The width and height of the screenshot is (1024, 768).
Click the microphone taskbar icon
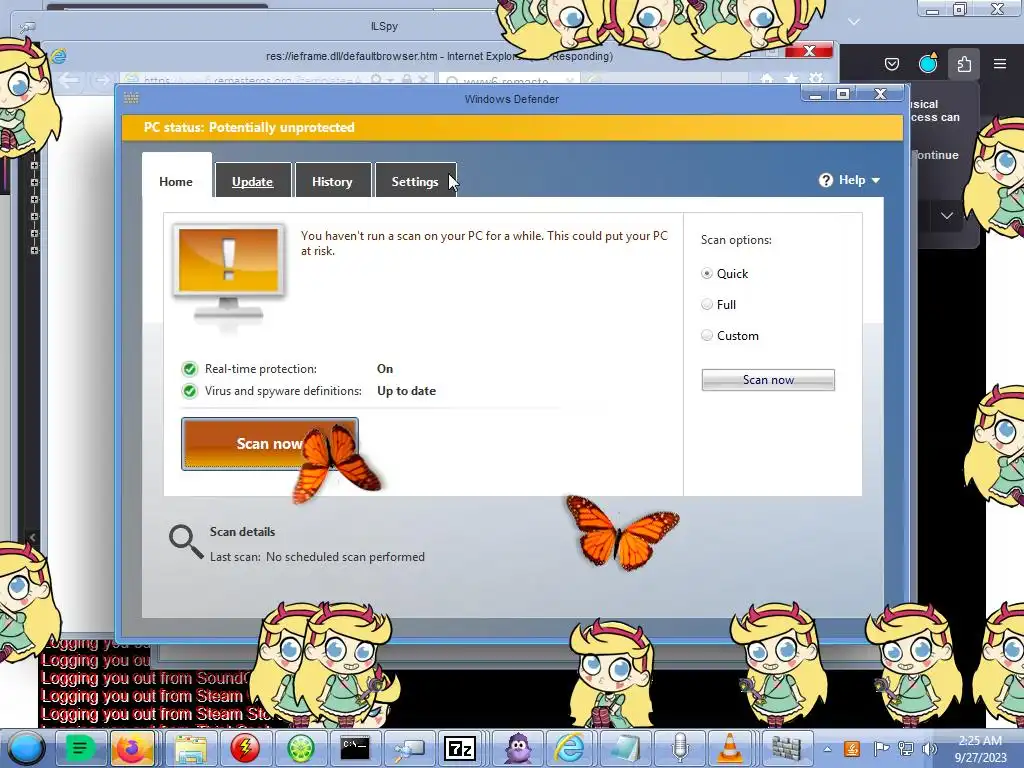coord(680,748)
